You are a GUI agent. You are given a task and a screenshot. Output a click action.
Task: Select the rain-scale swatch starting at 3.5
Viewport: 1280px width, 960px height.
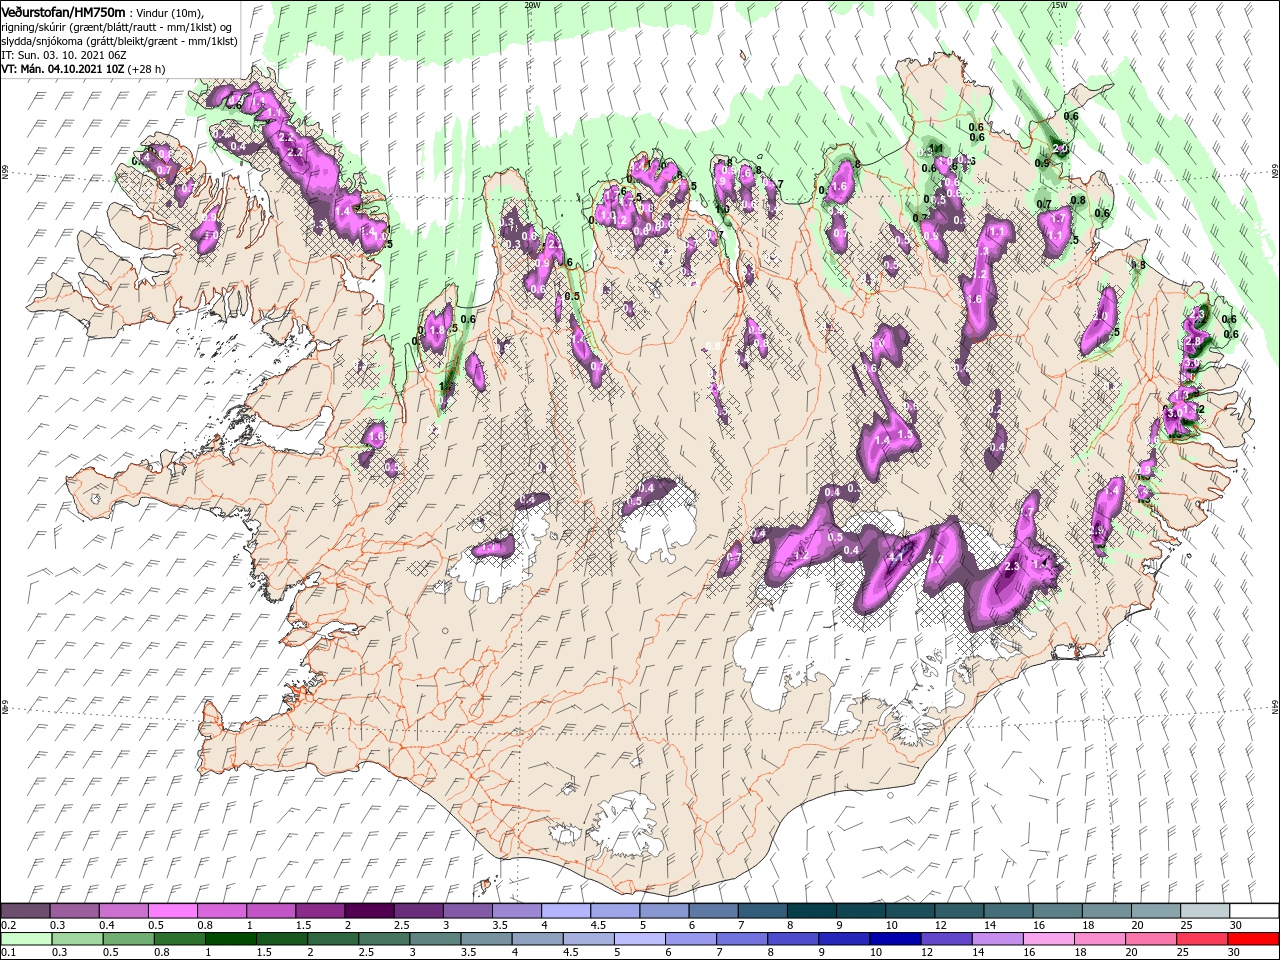click(487, 939)
